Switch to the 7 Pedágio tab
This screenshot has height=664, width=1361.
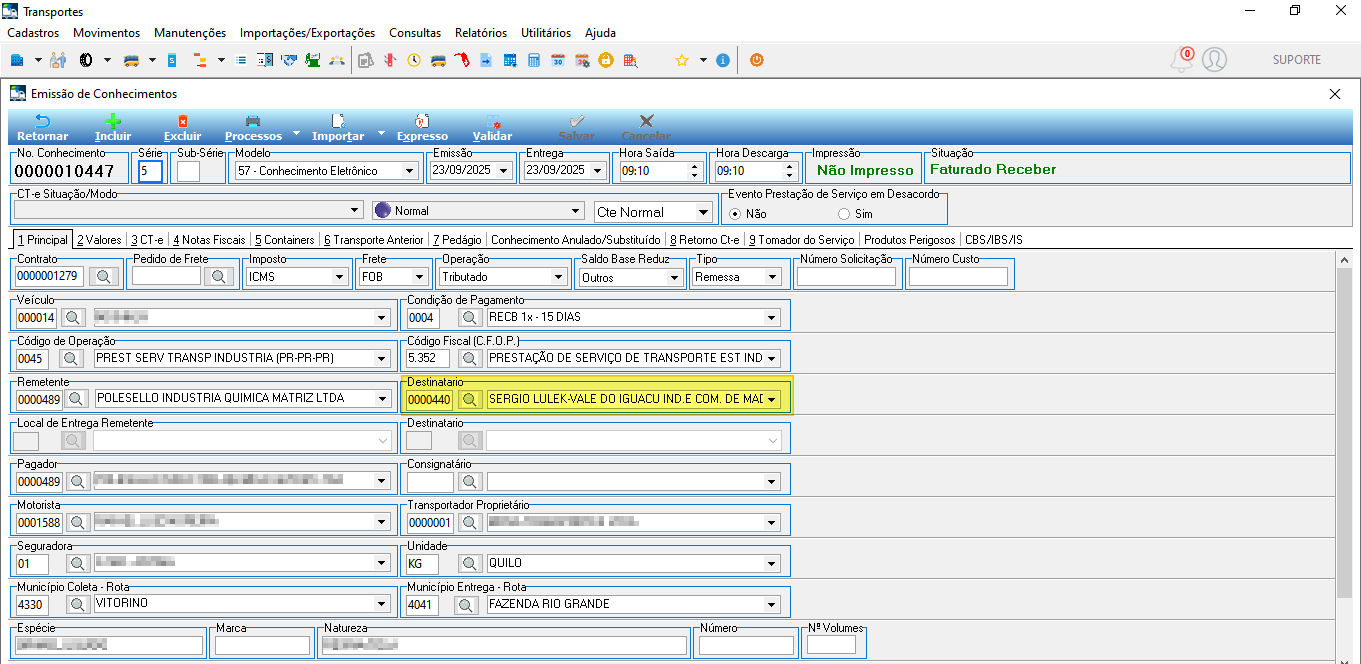pos(456,240)
